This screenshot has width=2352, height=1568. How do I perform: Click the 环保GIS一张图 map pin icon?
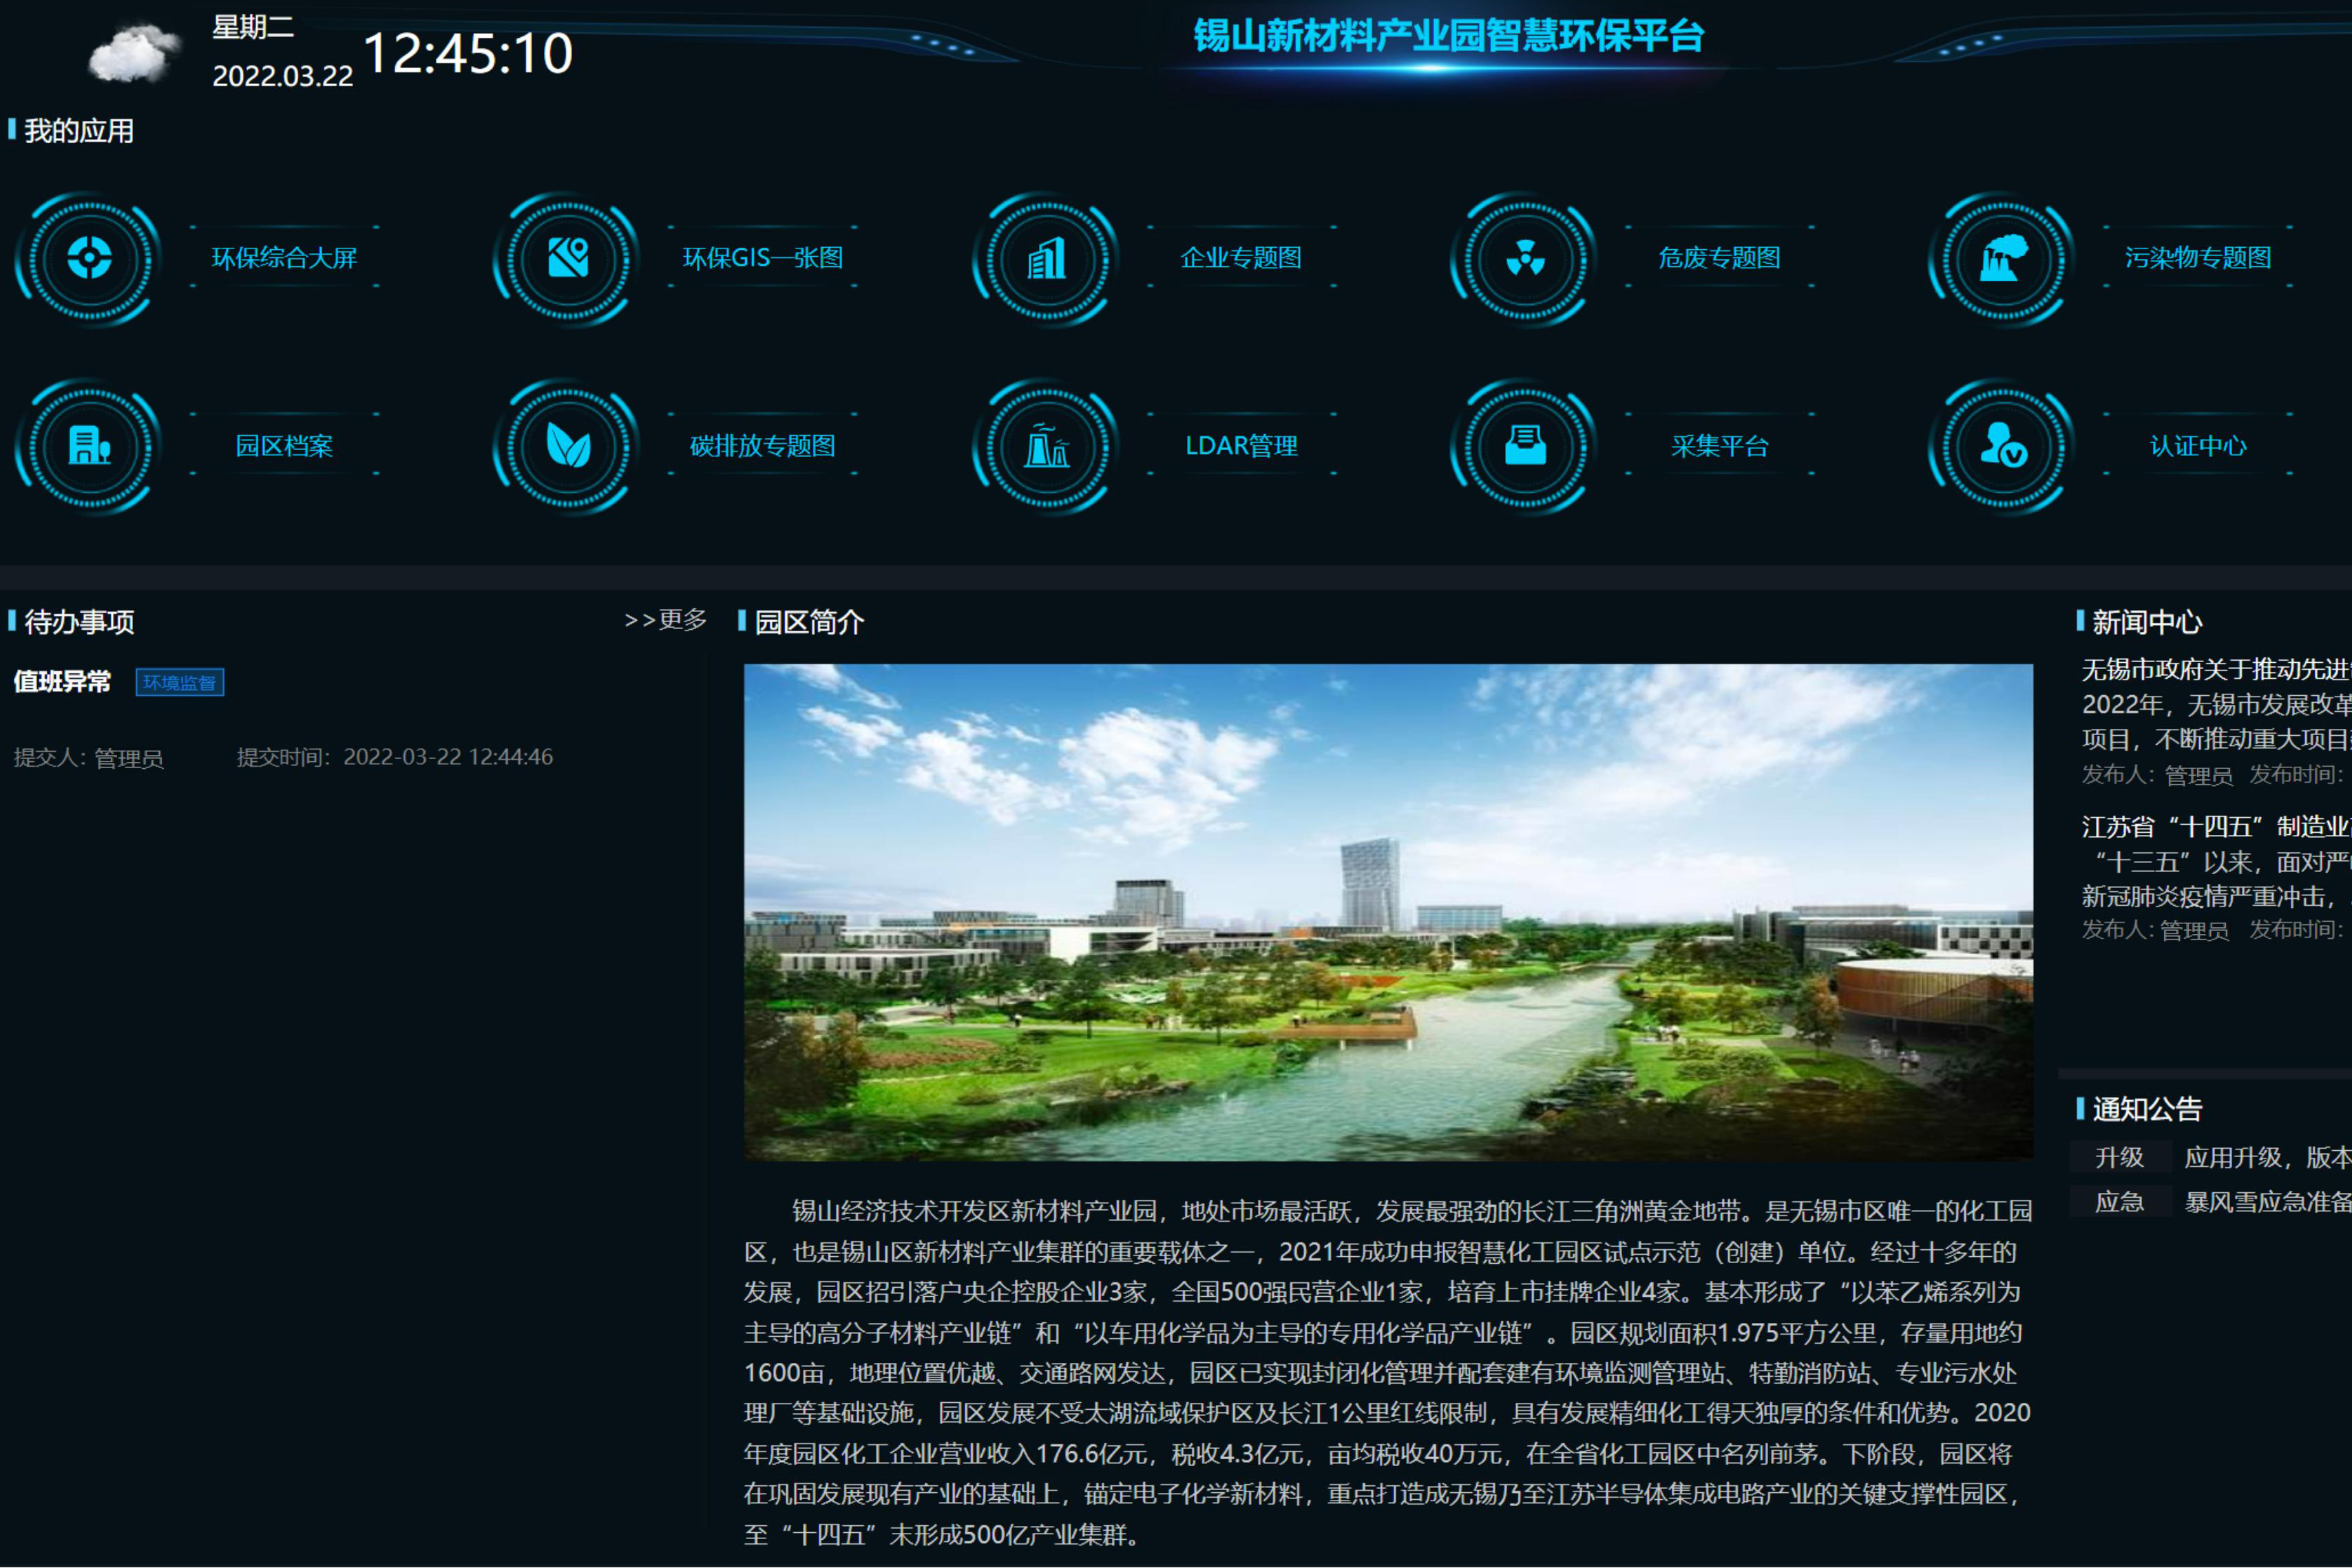click(x=568, y=258)
